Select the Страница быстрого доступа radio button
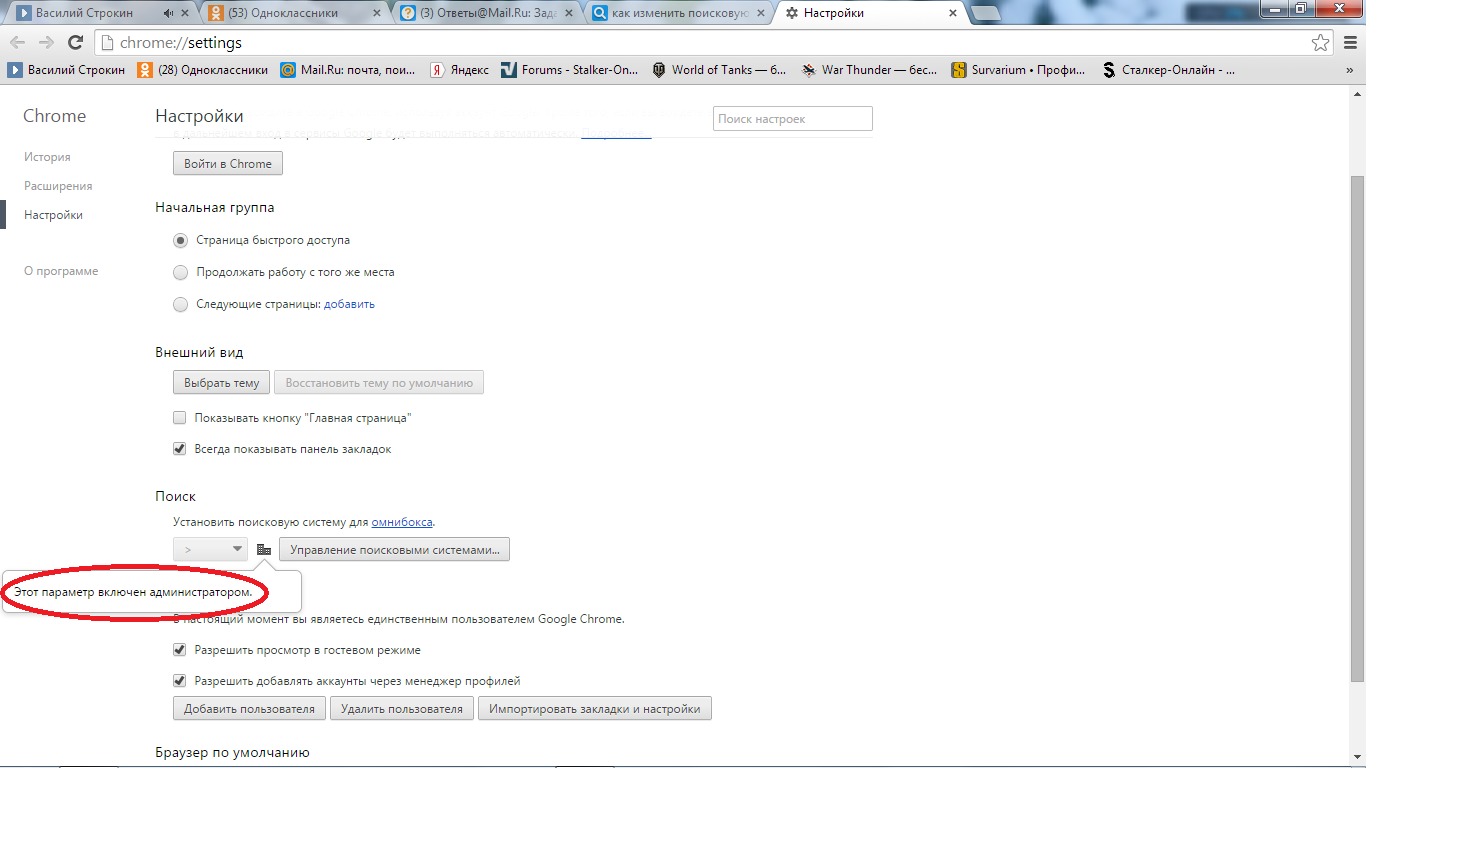This screenshot has width=1470, height=848. (x=180, y=241)
